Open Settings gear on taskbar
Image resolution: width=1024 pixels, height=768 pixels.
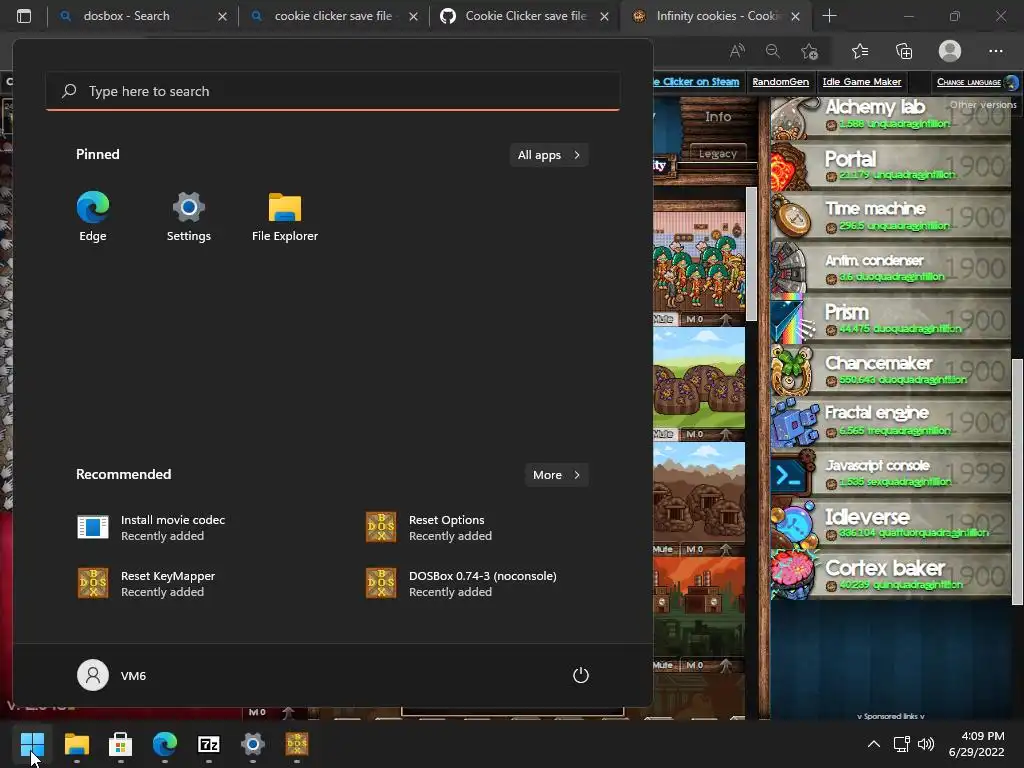pos(253,744)
